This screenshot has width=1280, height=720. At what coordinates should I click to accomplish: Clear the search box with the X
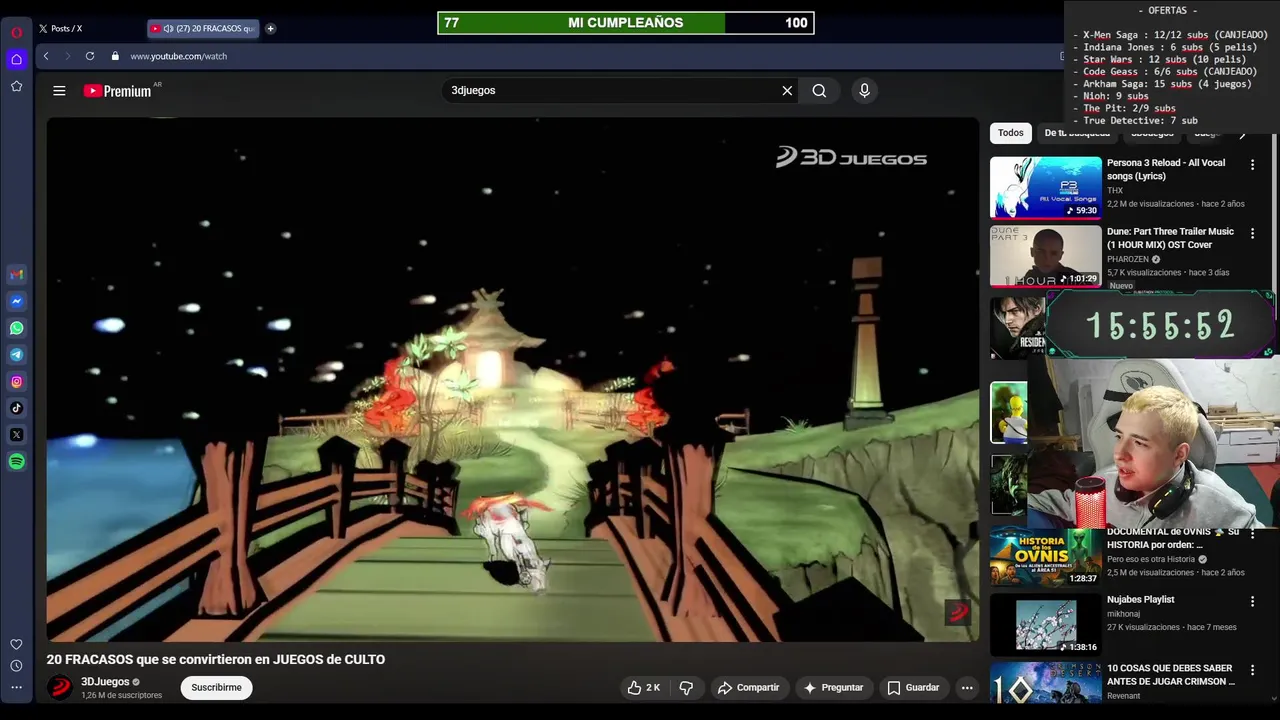[x=787, y=91]
